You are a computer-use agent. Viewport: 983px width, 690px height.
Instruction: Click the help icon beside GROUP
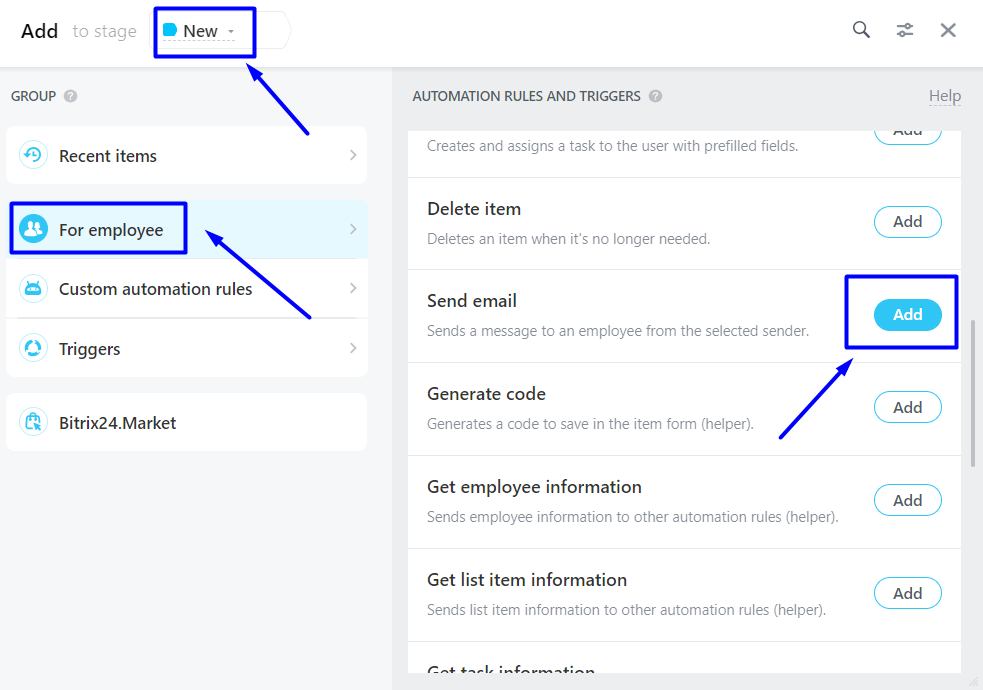(71, 96)
